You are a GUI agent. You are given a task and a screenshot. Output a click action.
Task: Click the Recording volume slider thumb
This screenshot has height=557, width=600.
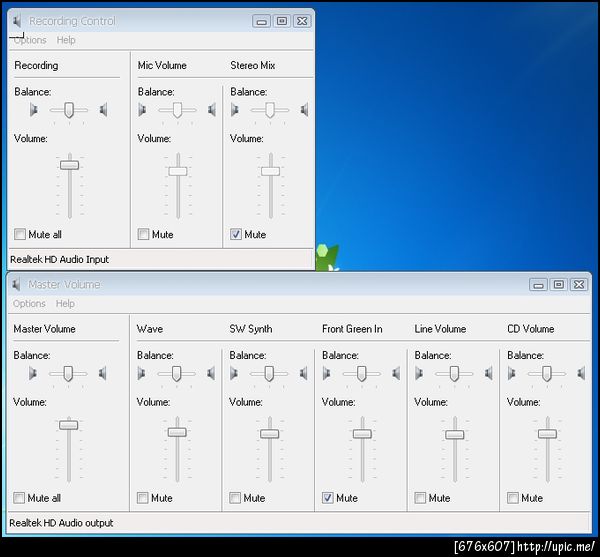[70, 165]
